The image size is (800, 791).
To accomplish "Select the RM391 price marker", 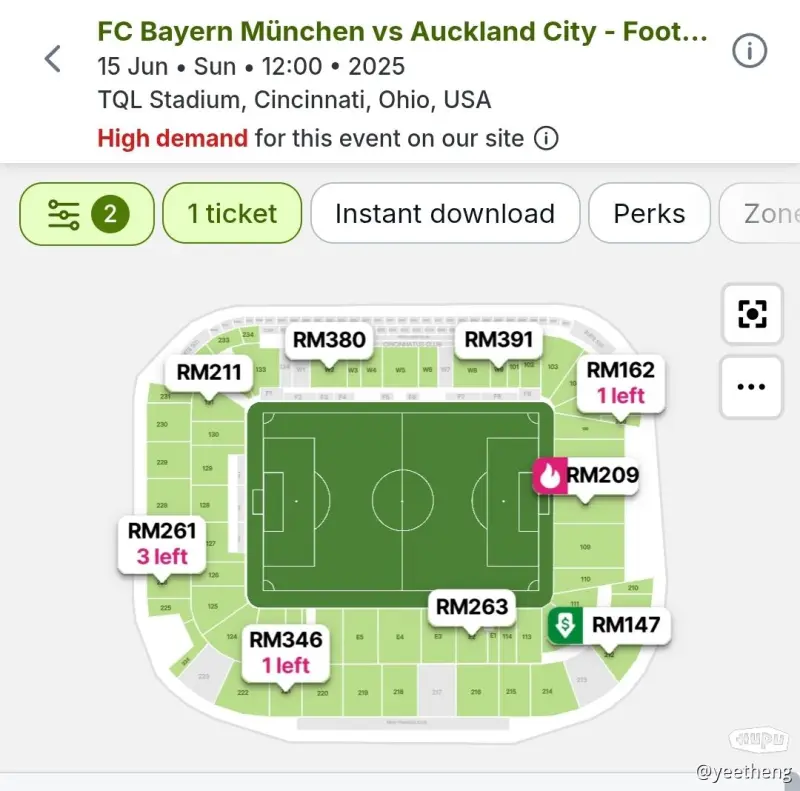I will 499,340.
